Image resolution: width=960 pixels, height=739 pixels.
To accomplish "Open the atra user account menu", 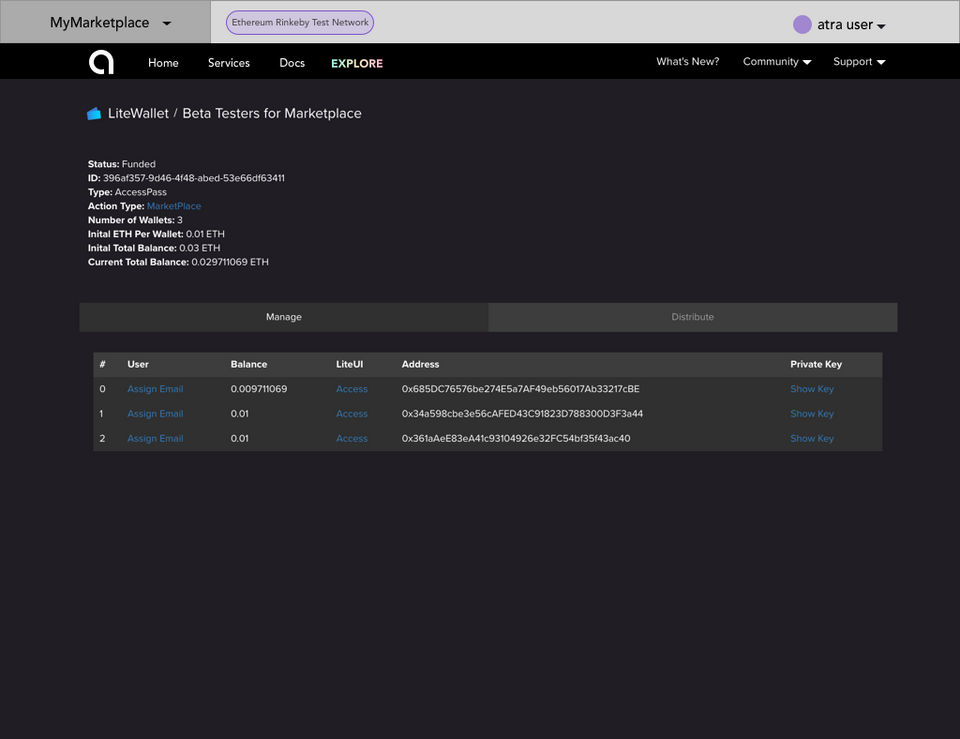I will click(x=852, y=25).
